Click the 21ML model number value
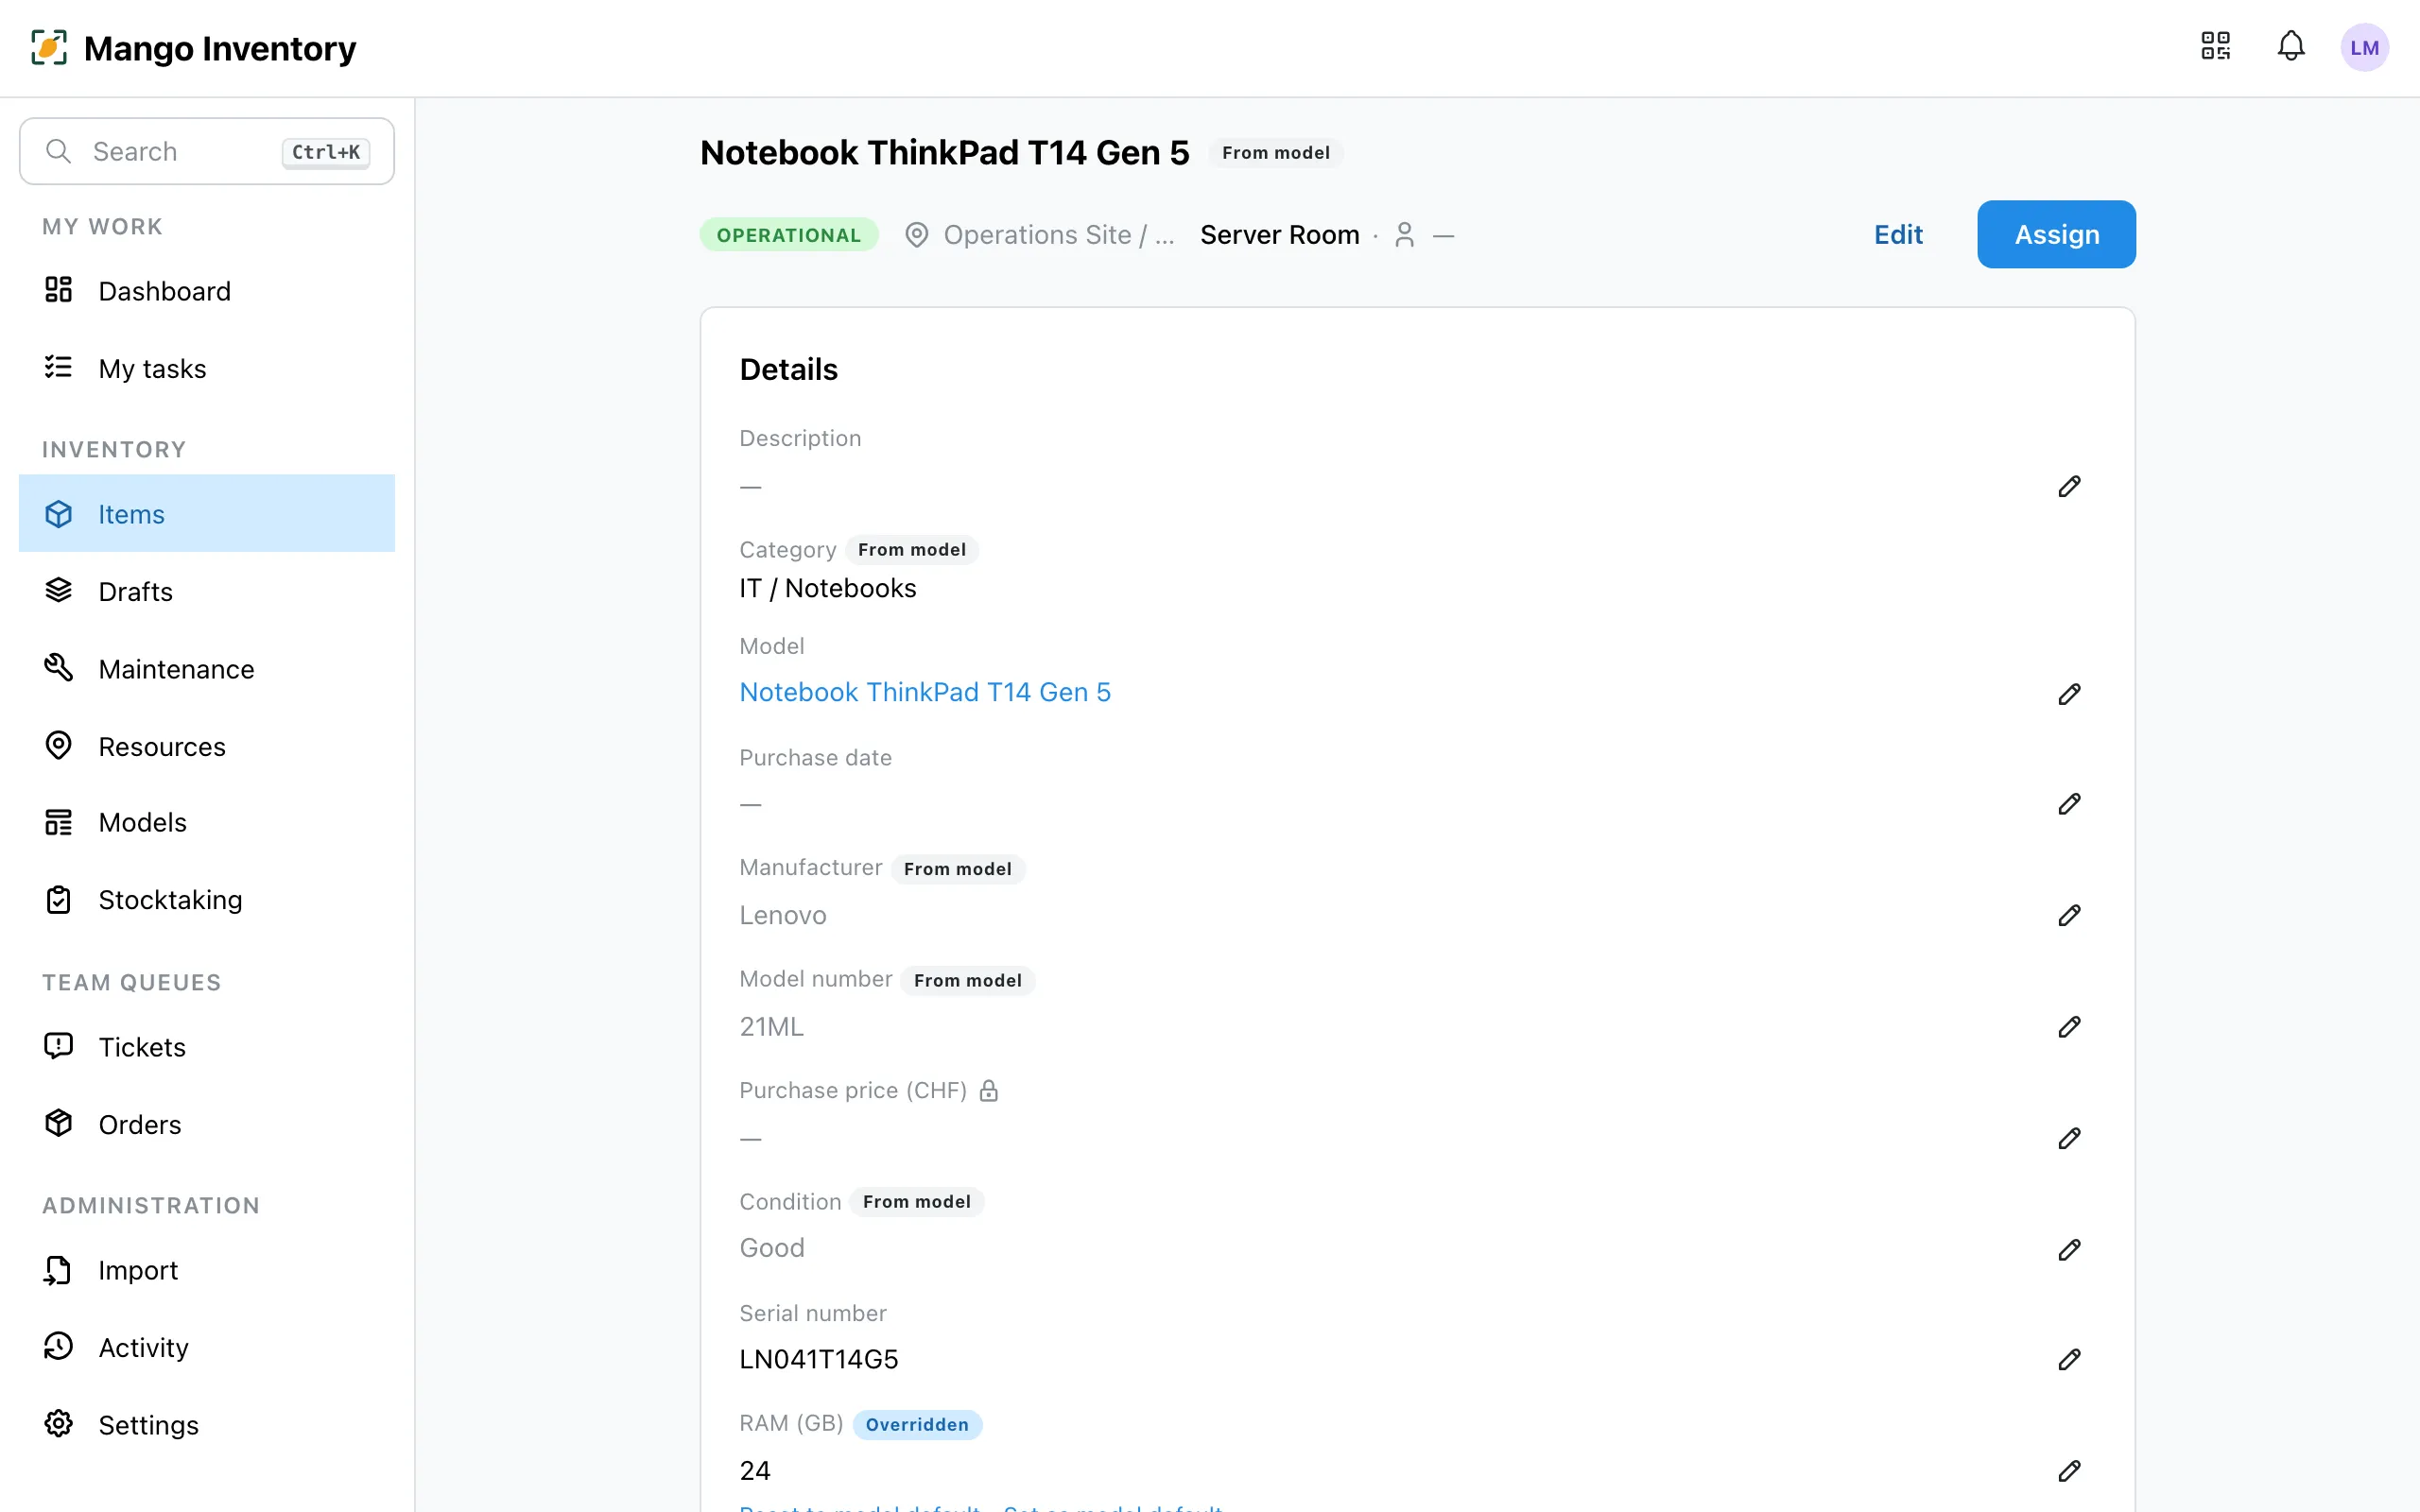 click(x=771, y=1027)
